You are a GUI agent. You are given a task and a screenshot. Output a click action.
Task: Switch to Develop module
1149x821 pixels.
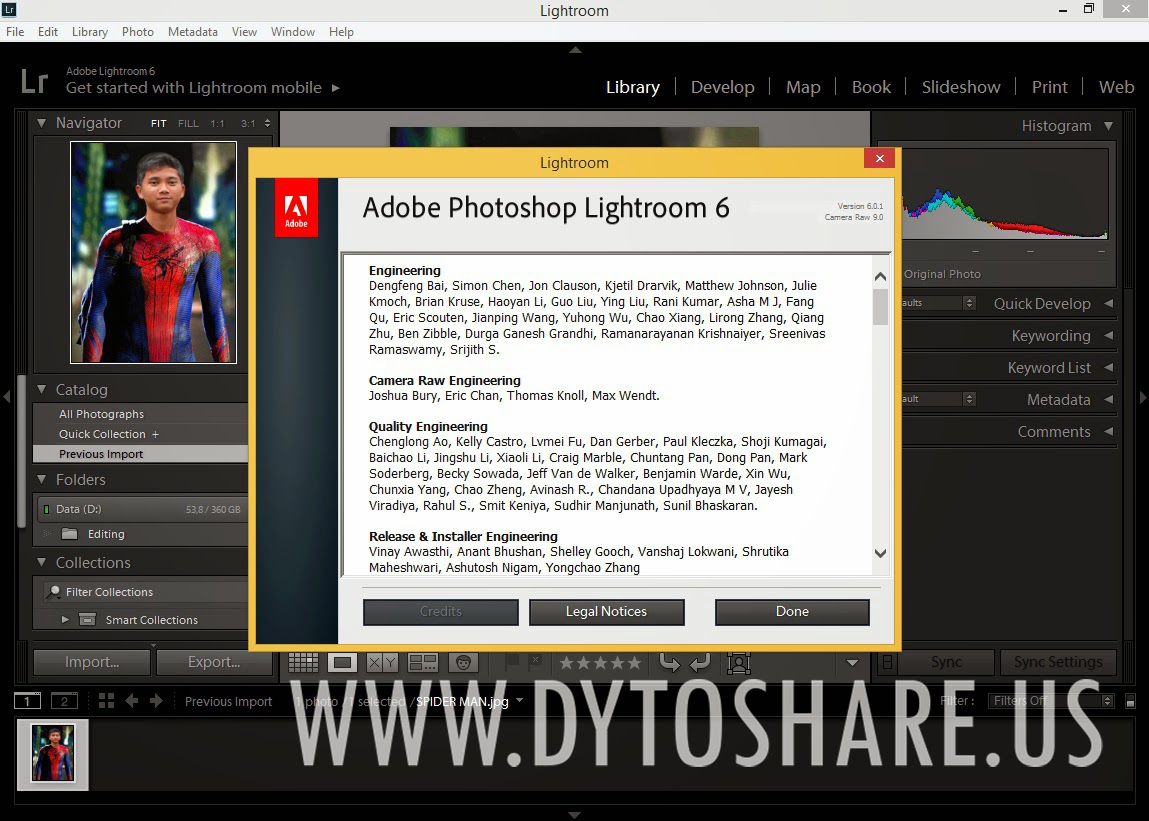pyautogui.click(x=723, y=87)
